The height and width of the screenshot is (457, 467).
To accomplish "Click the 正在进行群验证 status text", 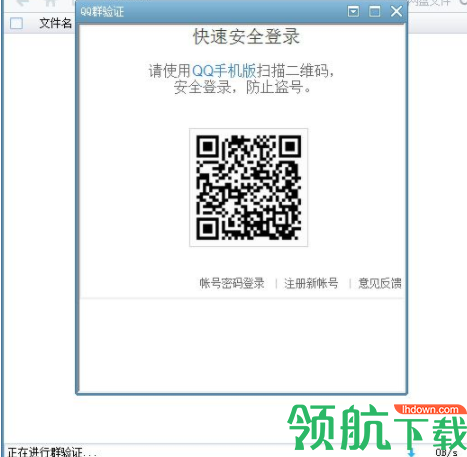I will coord(52,452).
